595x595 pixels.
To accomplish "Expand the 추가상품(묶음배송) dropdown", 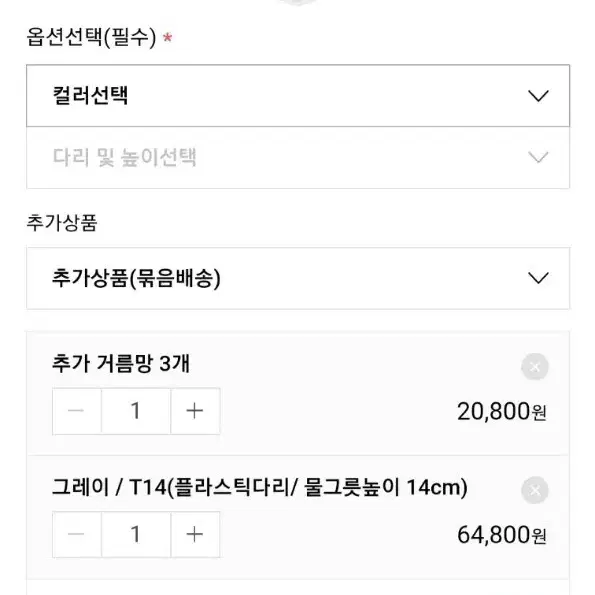I will coord(298,278).
